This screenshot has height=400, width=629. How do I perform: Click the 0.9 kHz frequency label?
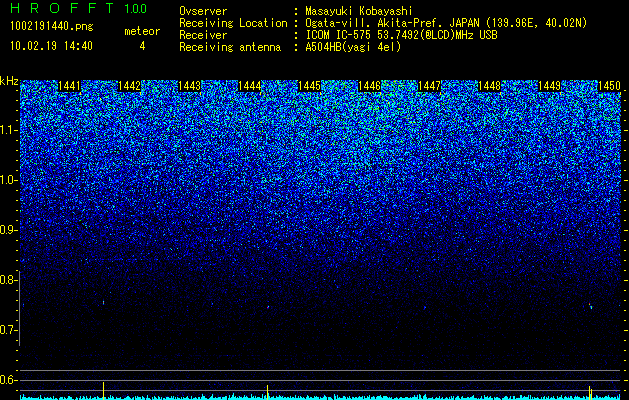pos(8,230)
